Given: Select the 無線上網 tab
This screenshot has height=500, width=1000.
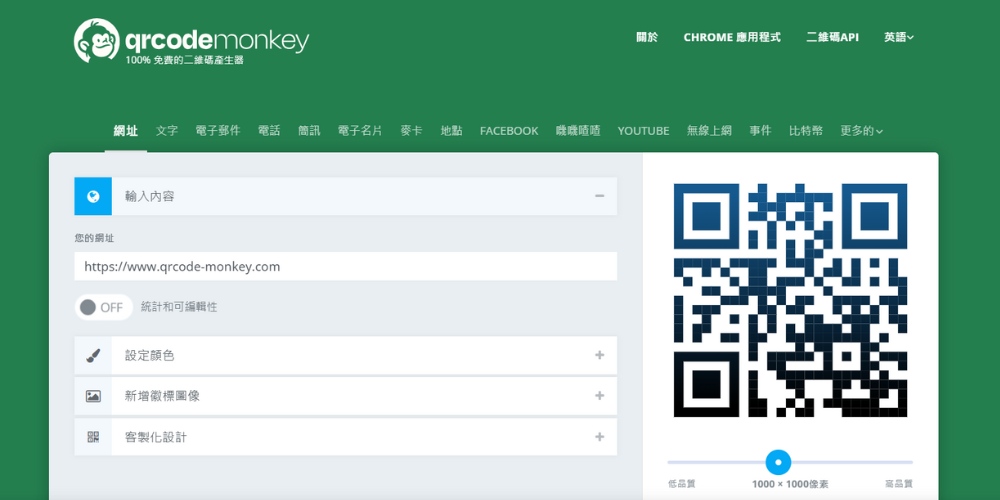Looking at the screenshot, I should pos(709,131).
